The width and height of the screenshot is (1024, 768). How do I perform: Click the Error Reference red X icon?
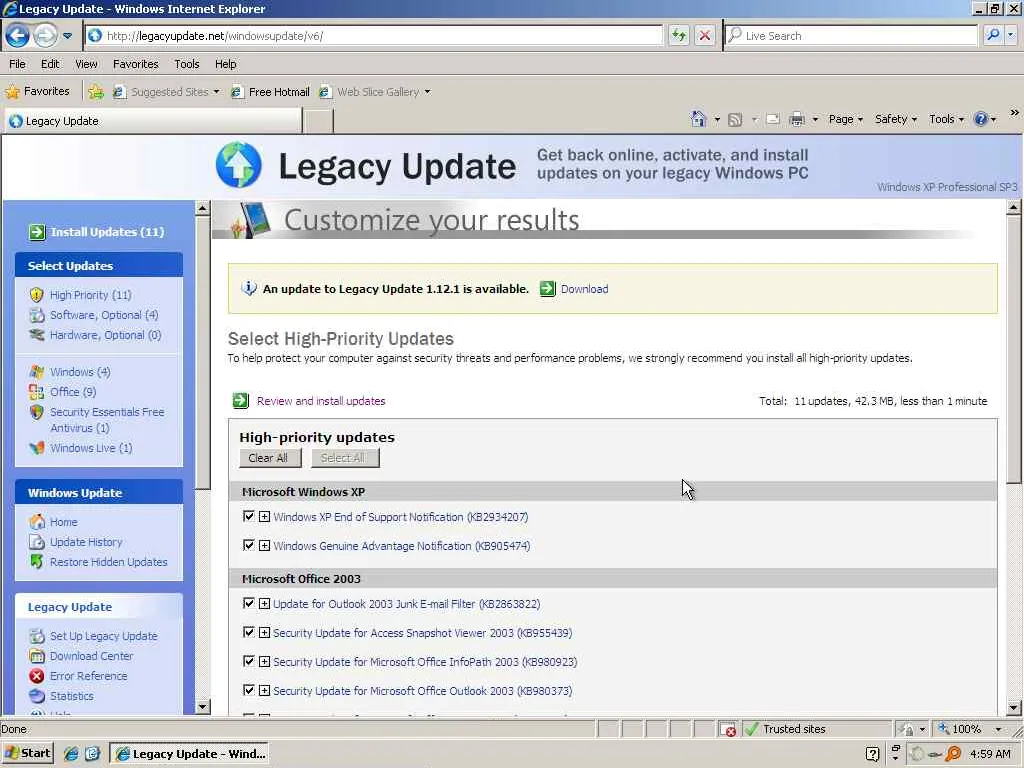coord(37,676)
